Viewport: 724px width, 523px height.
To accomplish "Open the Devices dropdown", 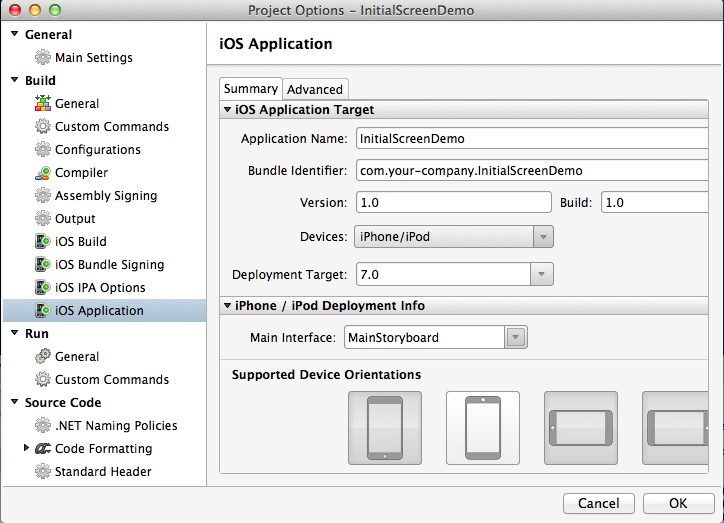I will (x=454, y=237).
